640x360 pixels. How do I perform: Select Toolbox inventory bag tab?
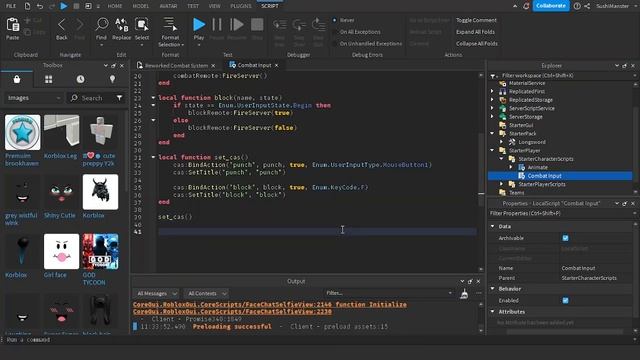(x=17, y=79)
